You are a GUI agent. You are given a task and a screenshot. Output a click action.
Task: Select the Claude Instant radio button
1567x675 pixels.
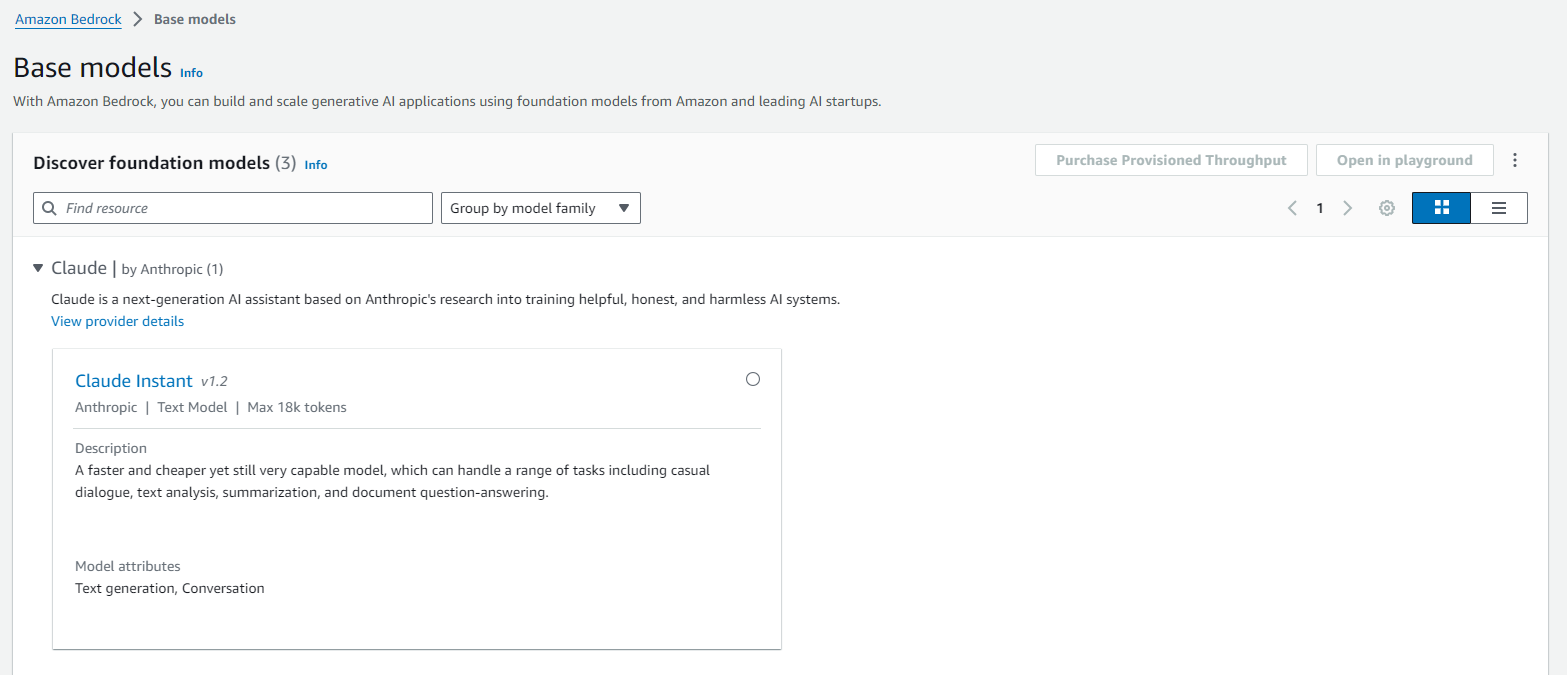coord(753,379)
